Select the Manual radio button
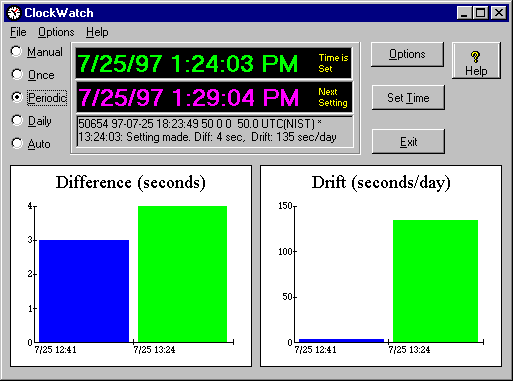This screenshot has width=513, height=381. tap(16, 51)
